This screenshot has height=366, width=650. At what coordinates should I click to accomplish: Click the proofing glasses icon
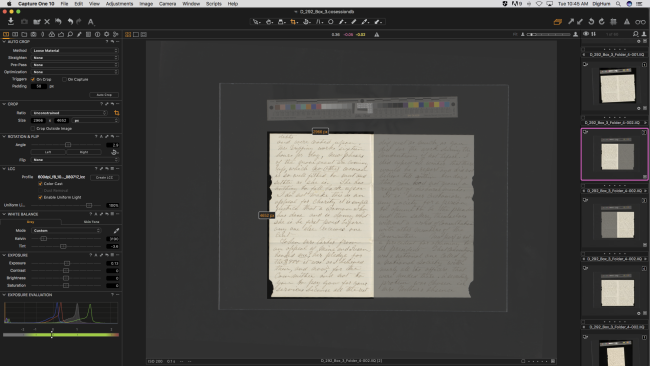pyautogui.click(x=640, y=22)
